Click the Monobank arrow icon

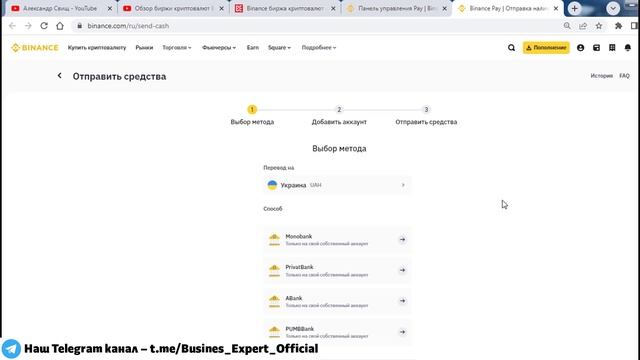[x=402, y=240]
